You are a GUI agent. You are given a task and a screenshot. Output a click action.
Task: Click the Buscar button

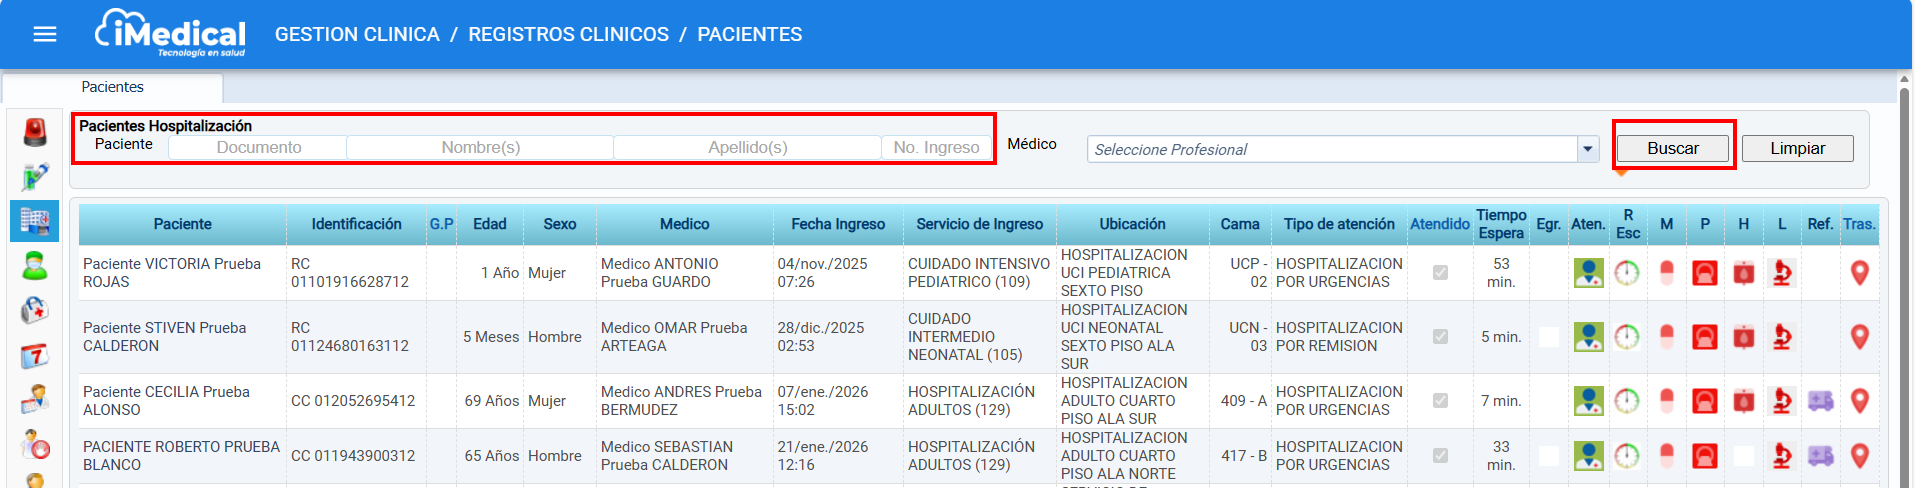point(1673,148)
